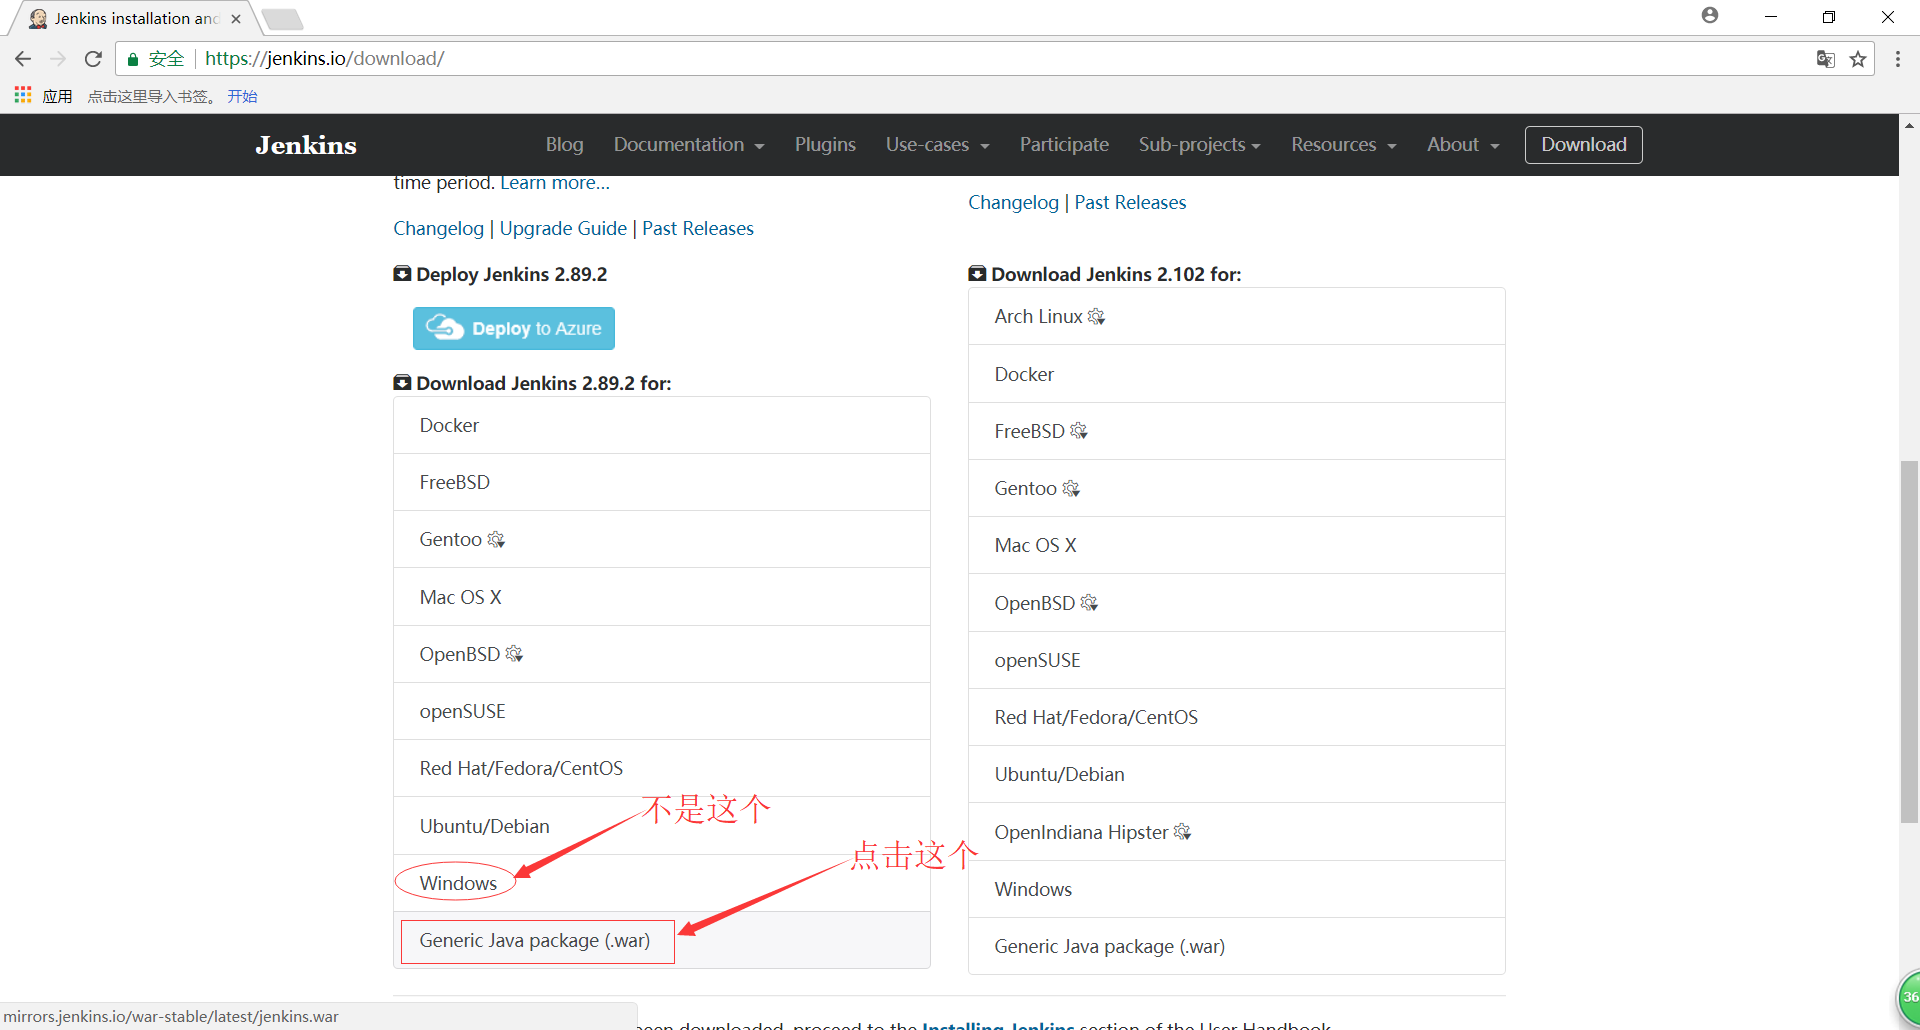Reload the Jenkins download page
The height and width of the screenshot is (1030, 1920).
click(x=93, y=59)
